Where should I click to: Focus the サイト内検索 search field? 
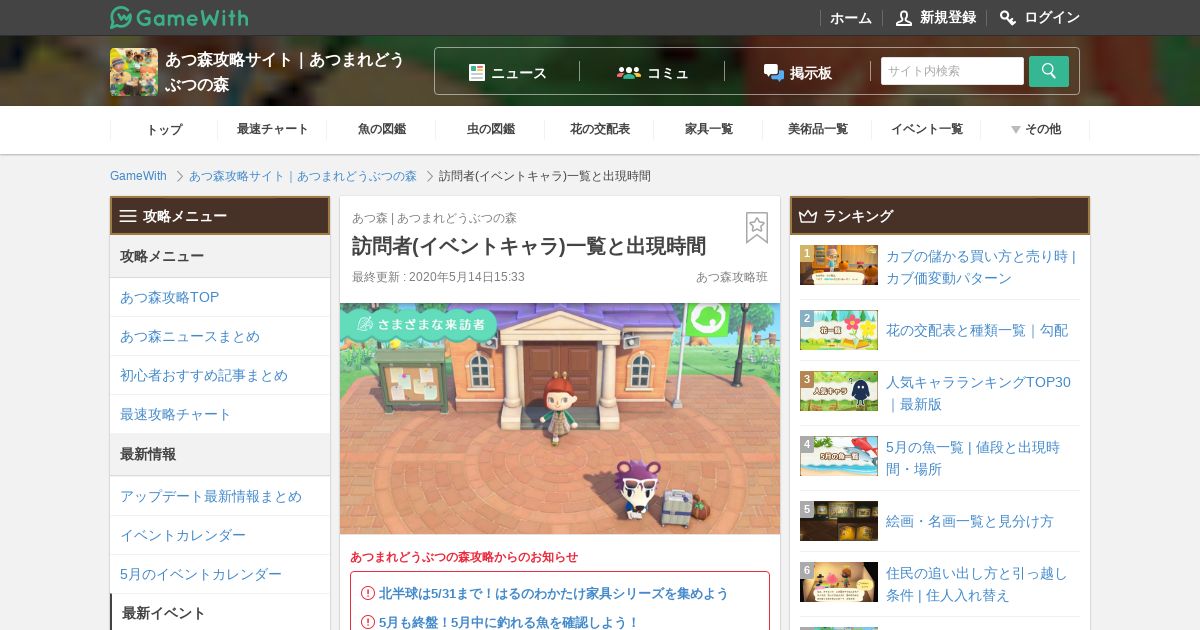pyautogui.click(x=952, y=71)
